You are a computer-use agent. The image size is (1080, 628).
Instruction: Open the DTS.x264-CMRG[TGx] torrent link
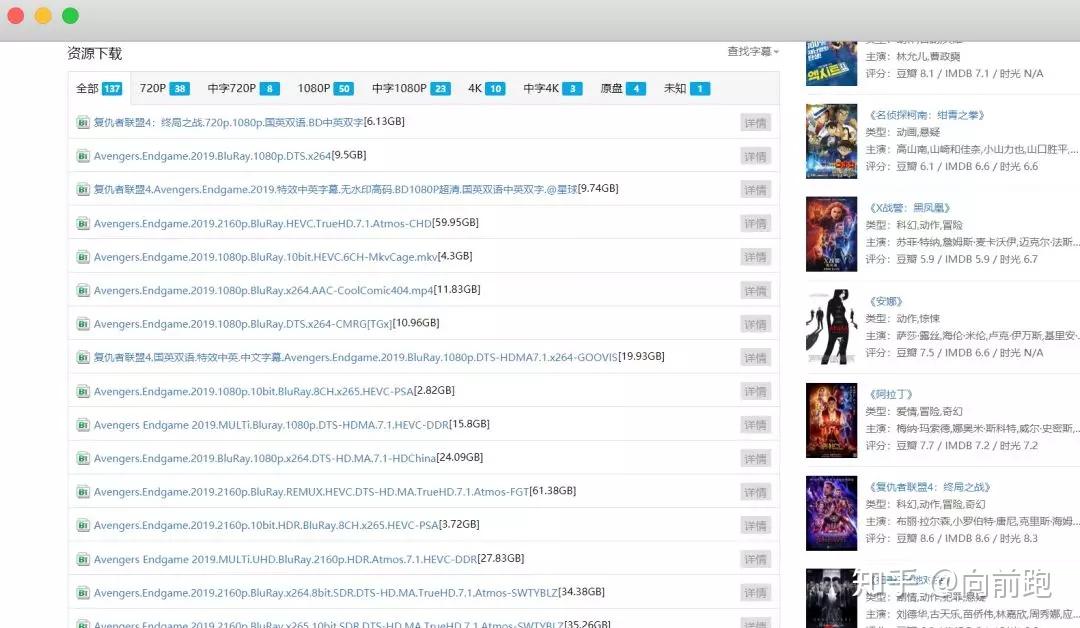coord(243,324)
